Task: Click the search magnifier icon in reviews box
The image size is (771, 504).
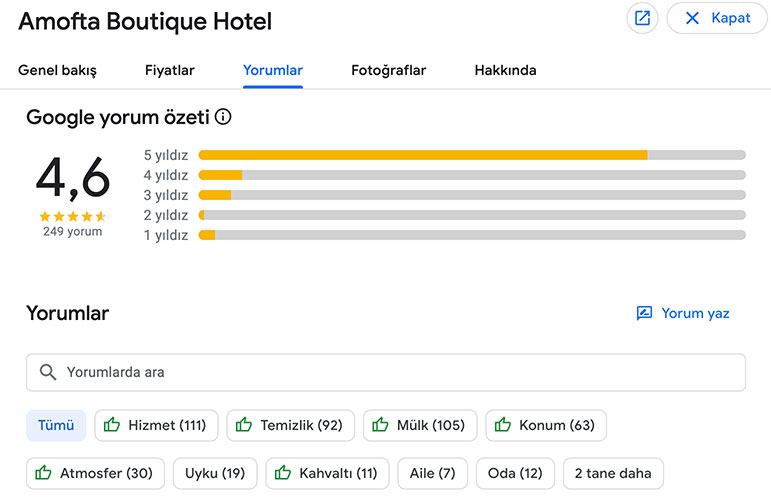Action: (x=47, y=372)
